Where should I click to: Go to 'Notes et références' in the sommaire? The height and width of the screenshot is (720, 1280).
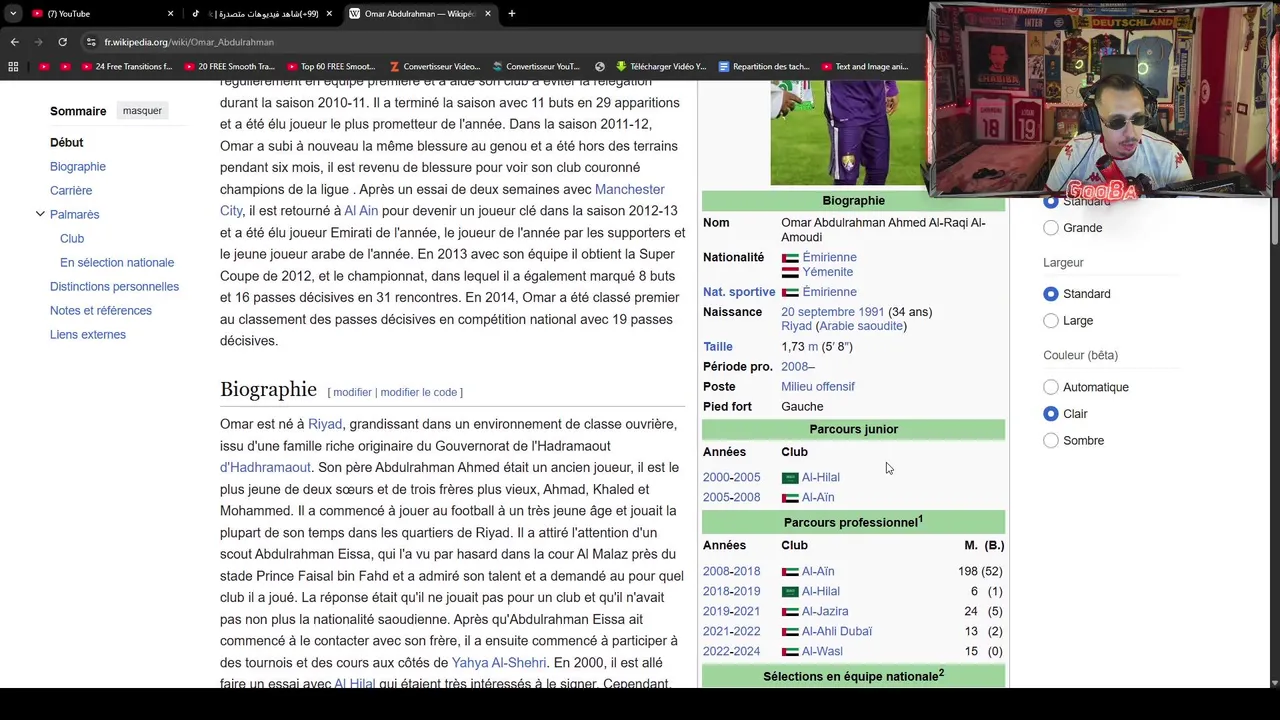pyautogui.click(x=101, y=311)
